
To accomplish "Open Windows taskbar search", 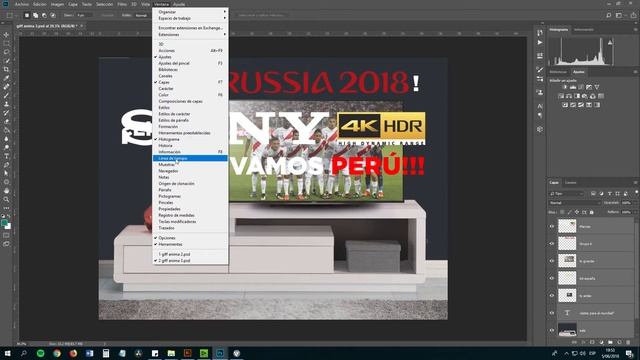I will tap(24, 353).
